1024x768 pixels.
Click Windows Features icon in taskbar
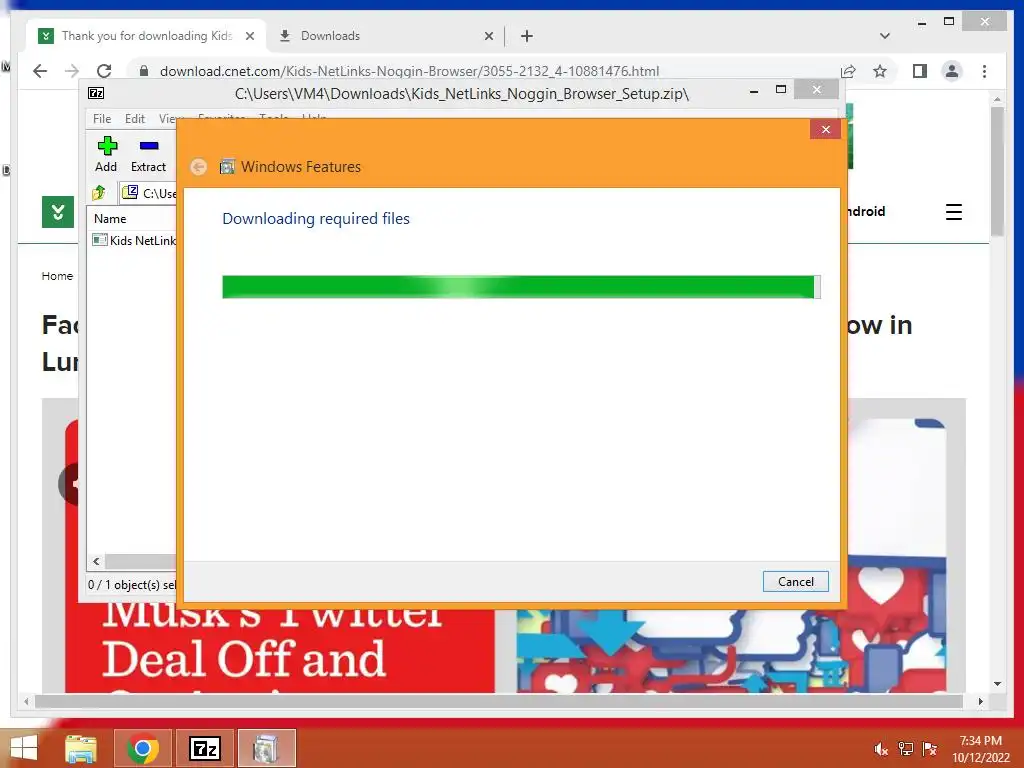point(266,748)
